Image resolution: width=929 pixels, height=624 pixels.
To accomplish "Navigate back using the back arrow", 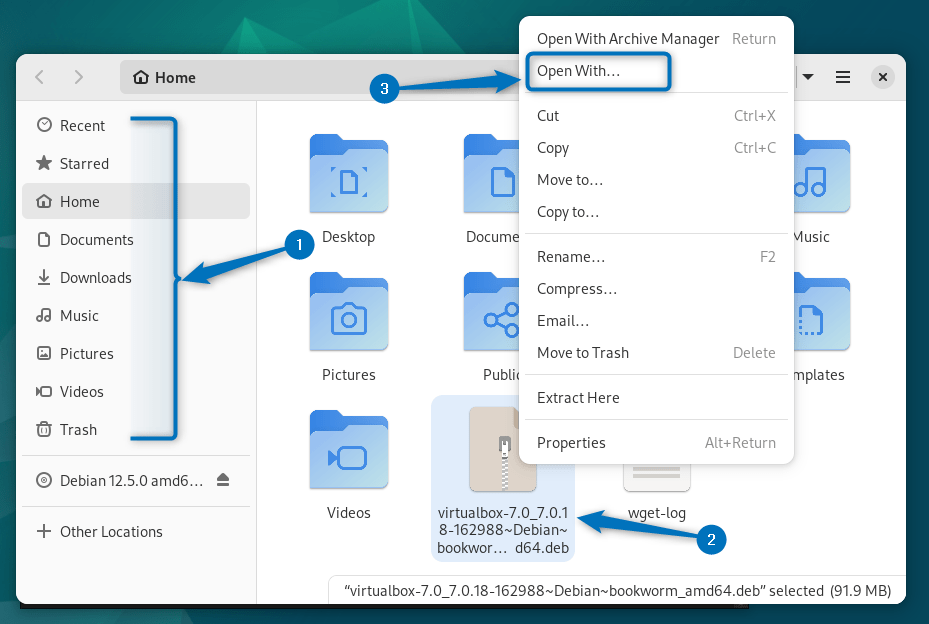I will tap(39, 77).
